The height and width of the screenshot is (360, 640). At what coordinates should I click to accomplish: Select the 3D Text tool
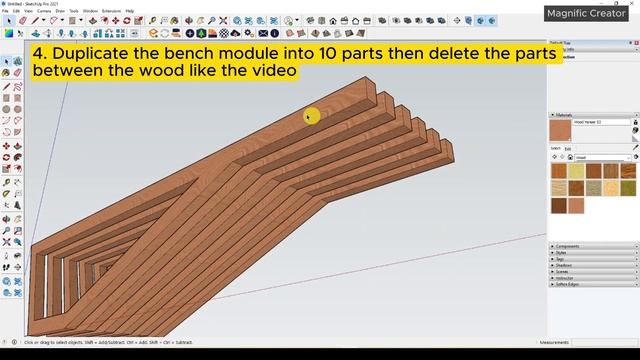[18, 205]
